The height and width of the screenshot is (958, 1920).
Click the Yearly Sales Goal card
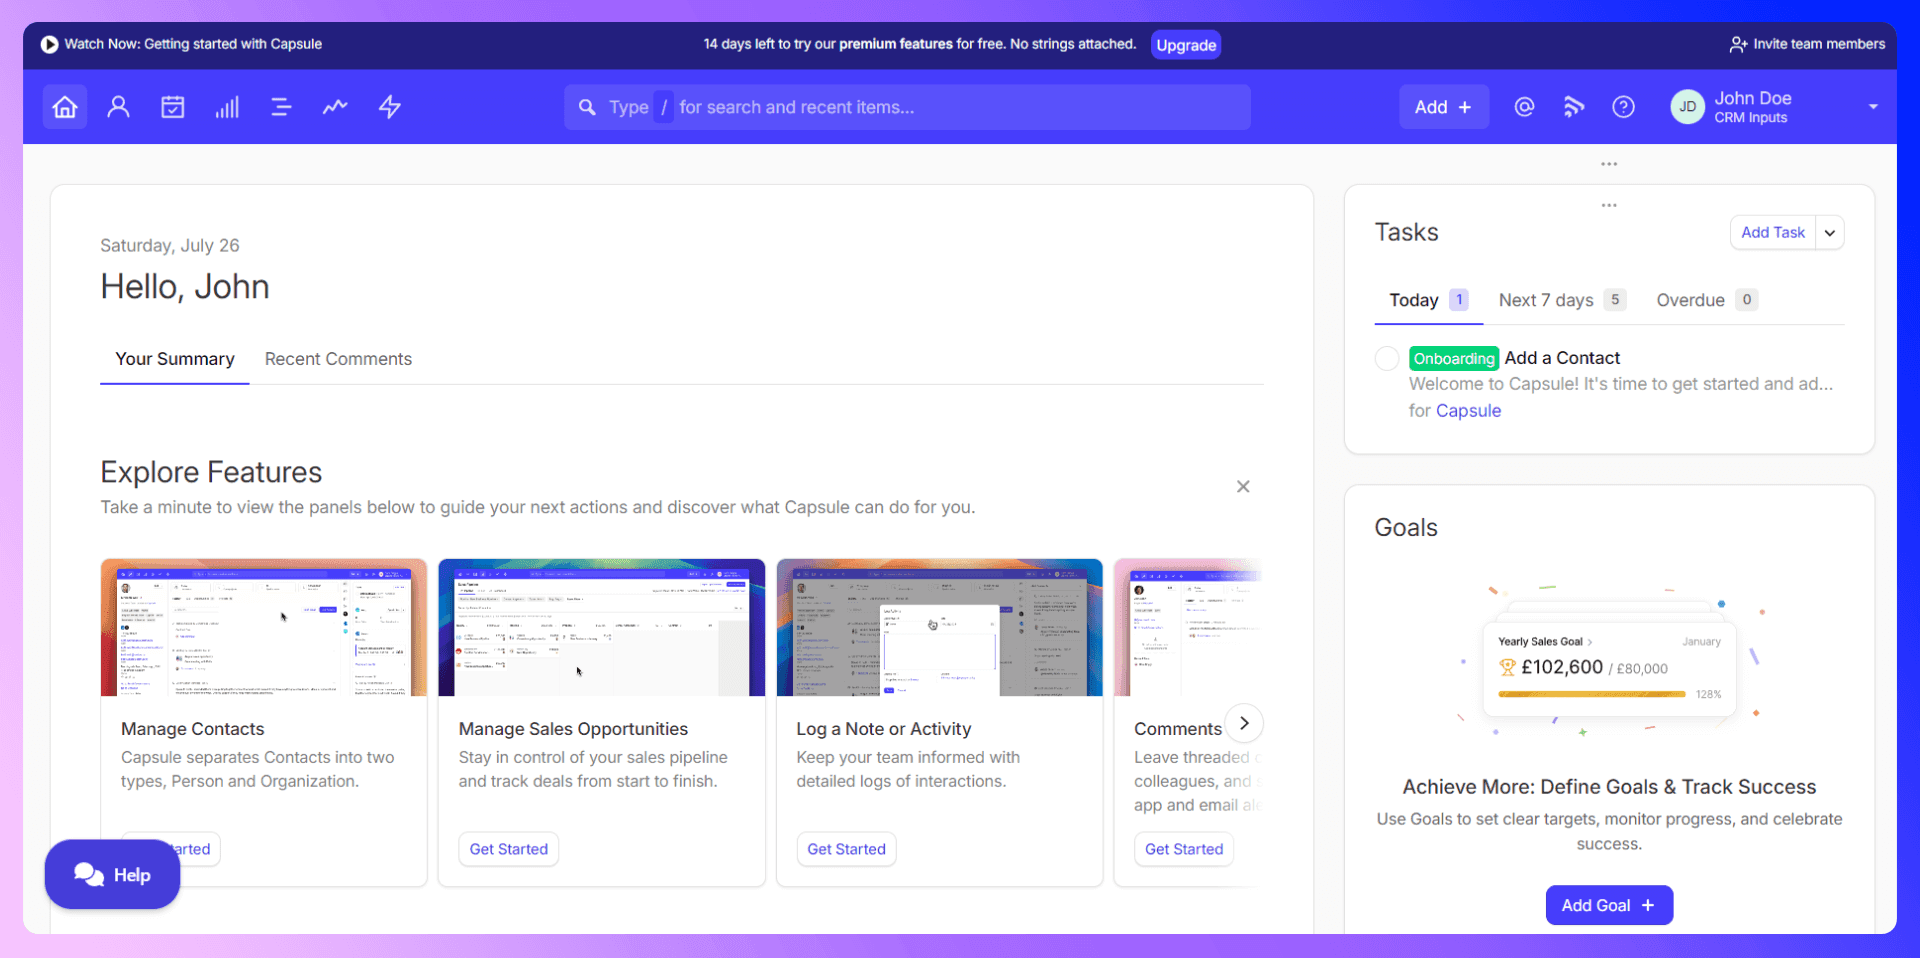(1609, 668)
